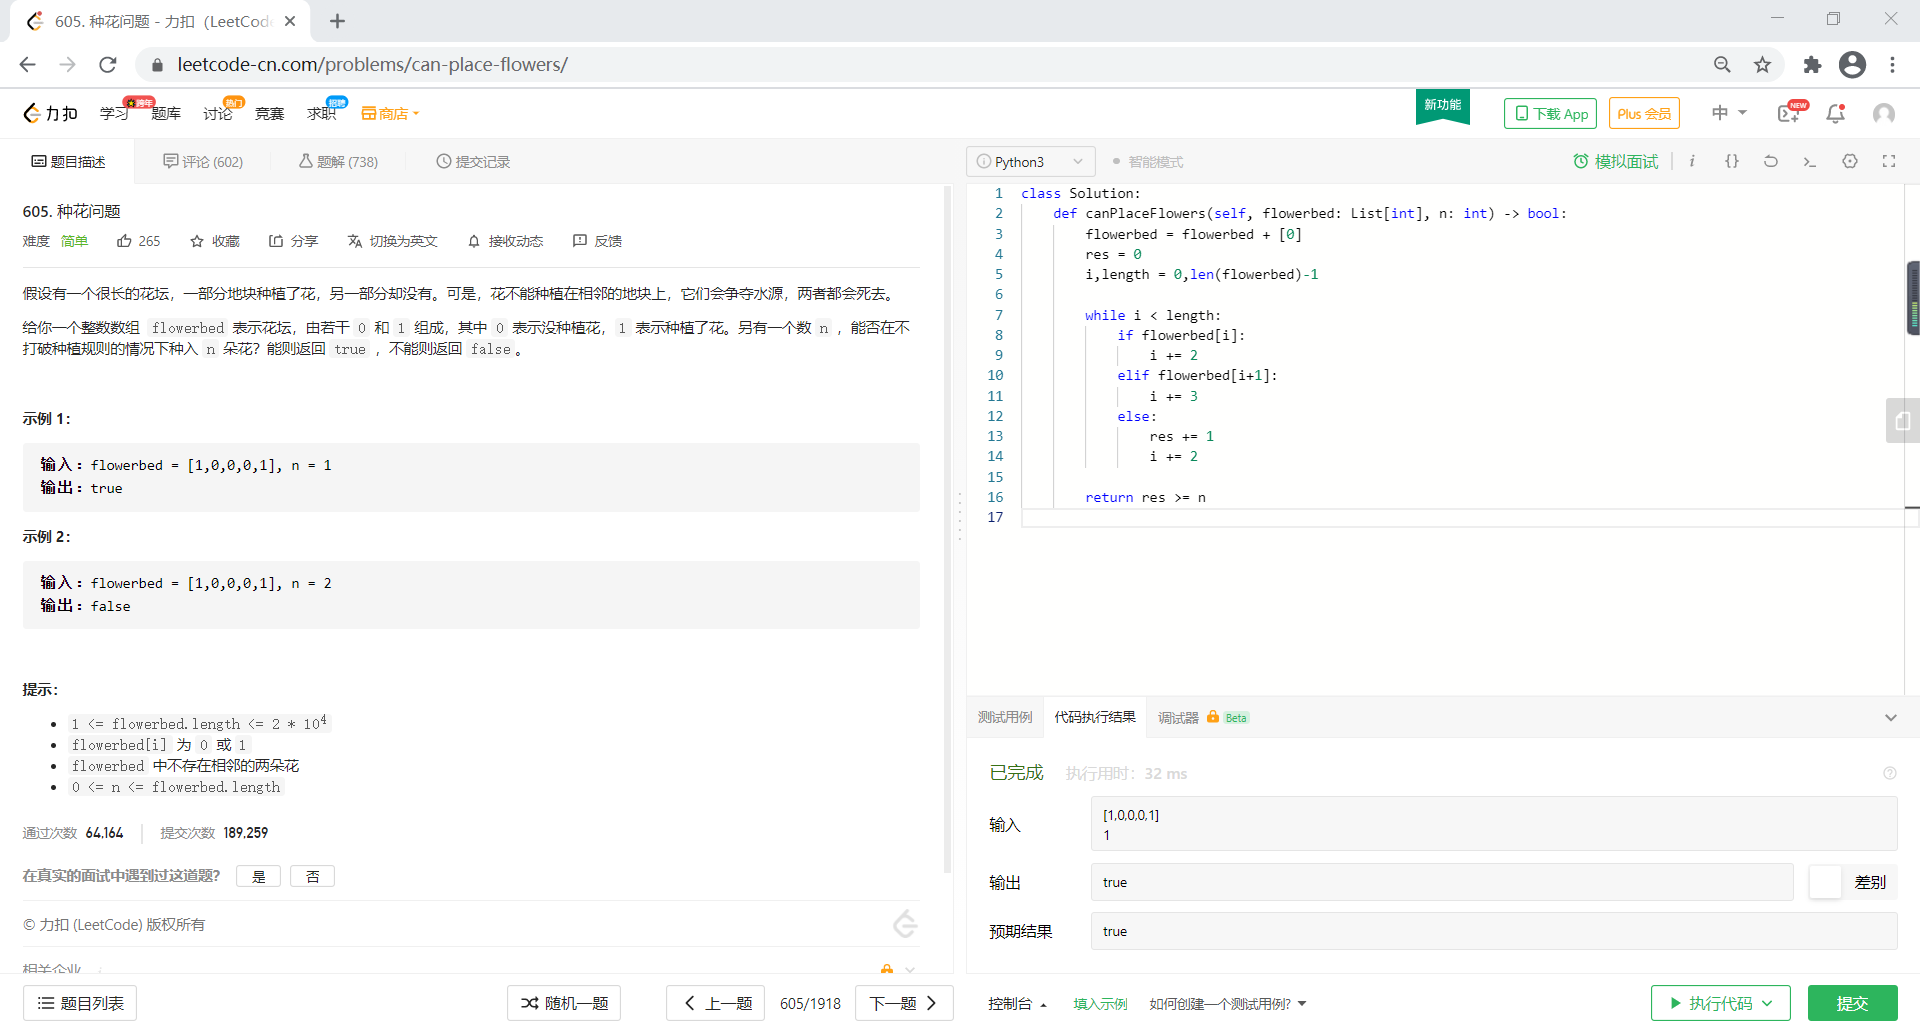Open 执行代码 run options dropdown arrow
This screenshot has width=1920, height=1030.
(1768, 1003)
